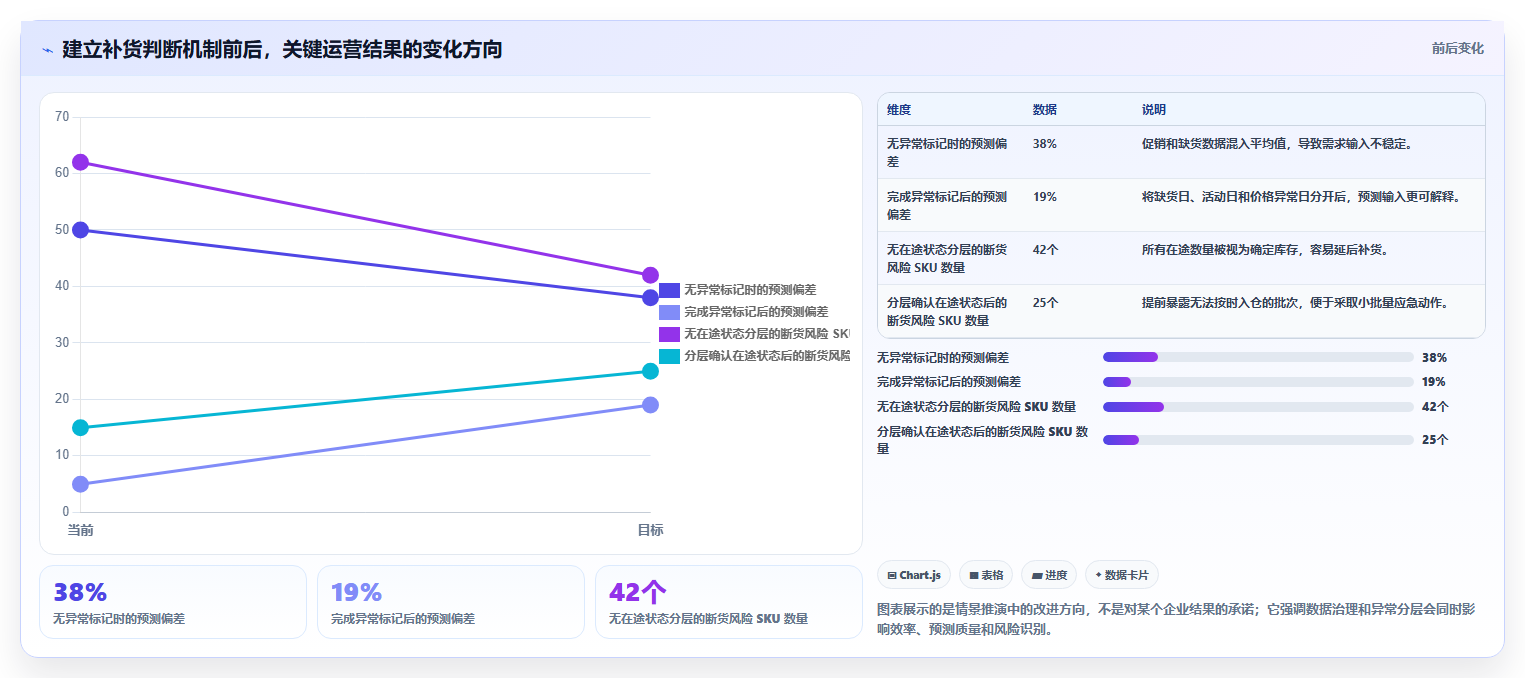Select the 表格 tag chip

(x=986, y=575)
